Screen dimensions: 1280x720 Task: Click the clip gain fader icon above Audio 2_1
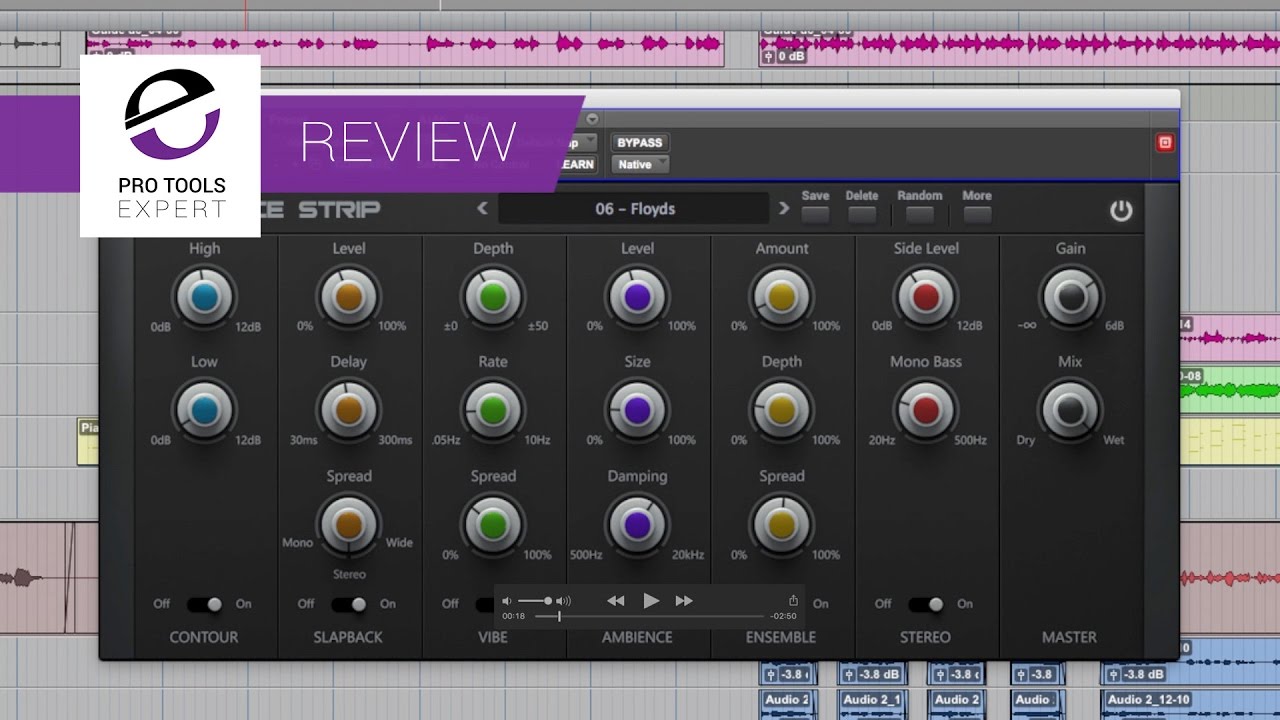tap(847, 674)
